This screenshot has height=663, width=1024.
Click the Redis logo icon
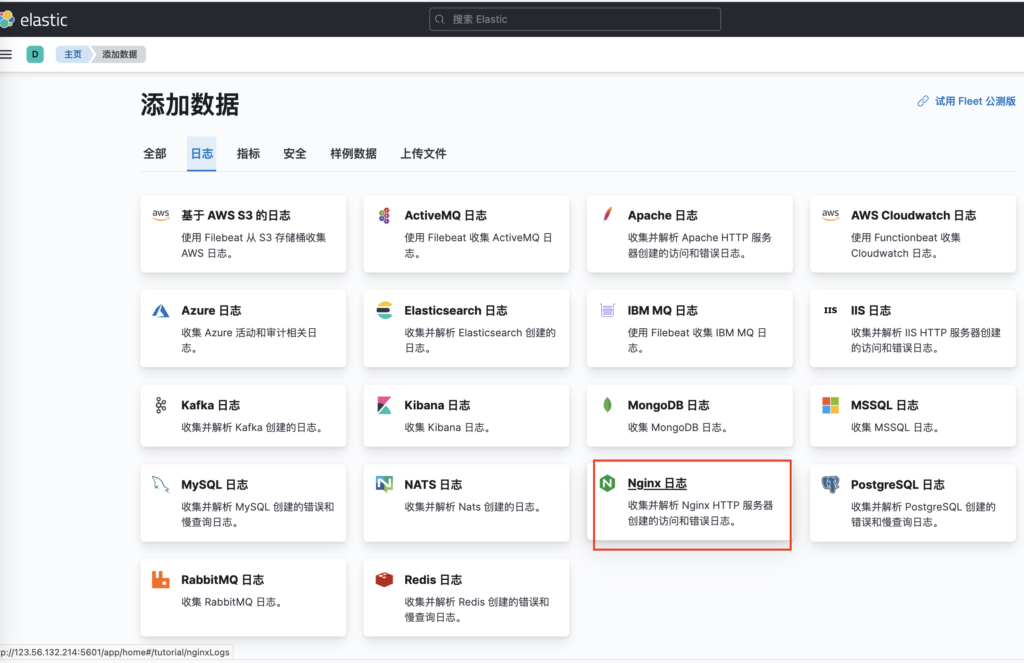384,579
